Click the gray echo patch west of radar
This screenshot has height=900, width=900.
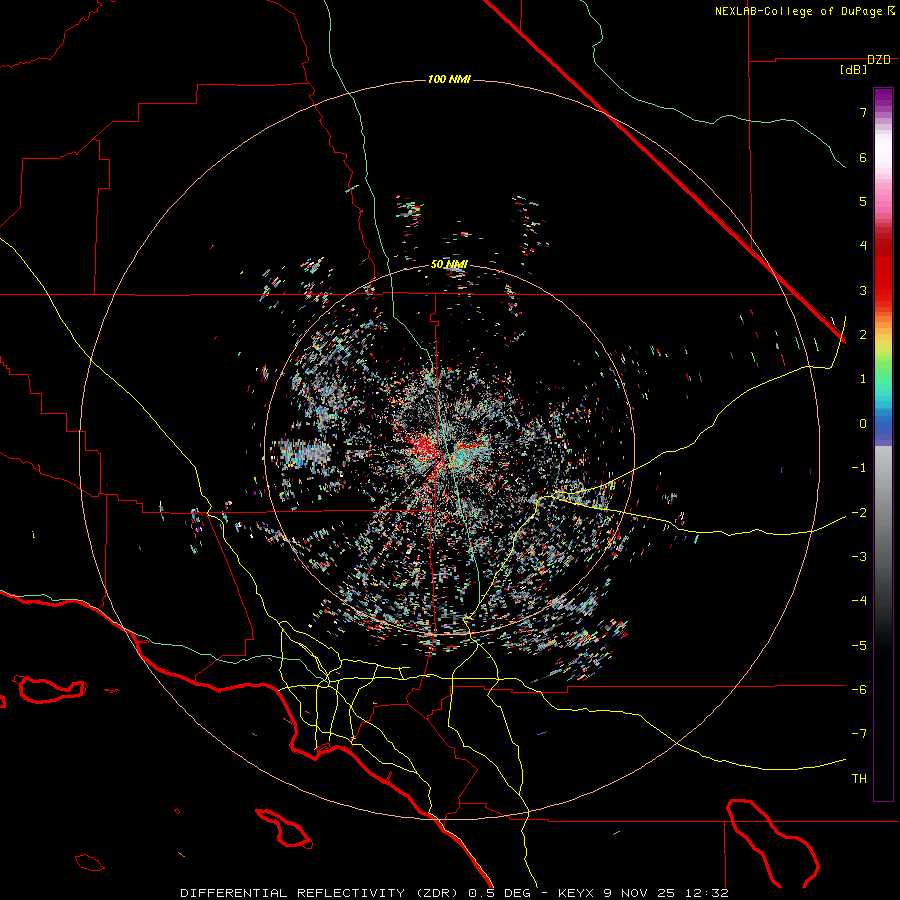[x=302, y=452]
